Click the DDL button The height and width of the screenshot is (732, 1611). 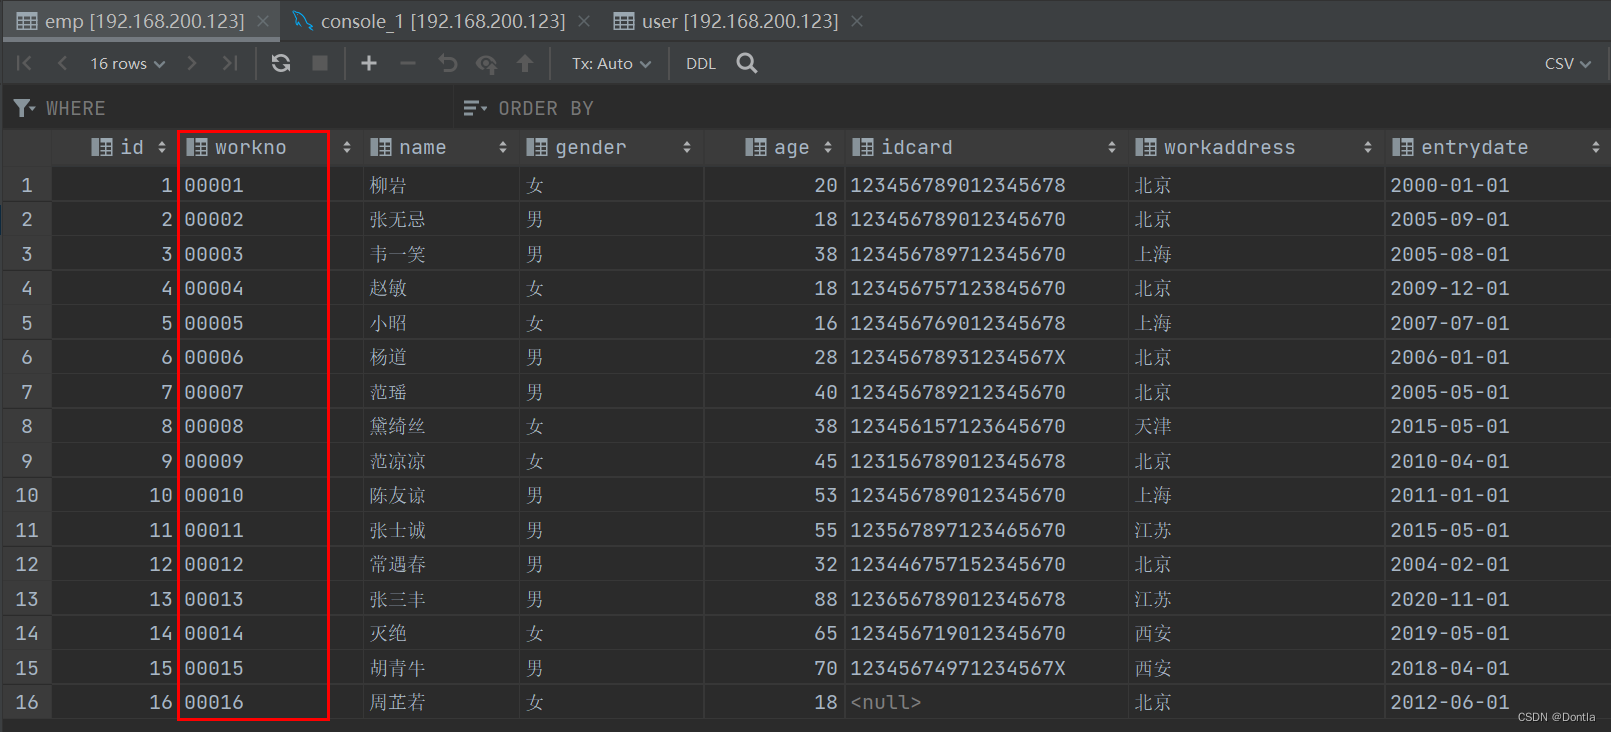tap(701, 63)
